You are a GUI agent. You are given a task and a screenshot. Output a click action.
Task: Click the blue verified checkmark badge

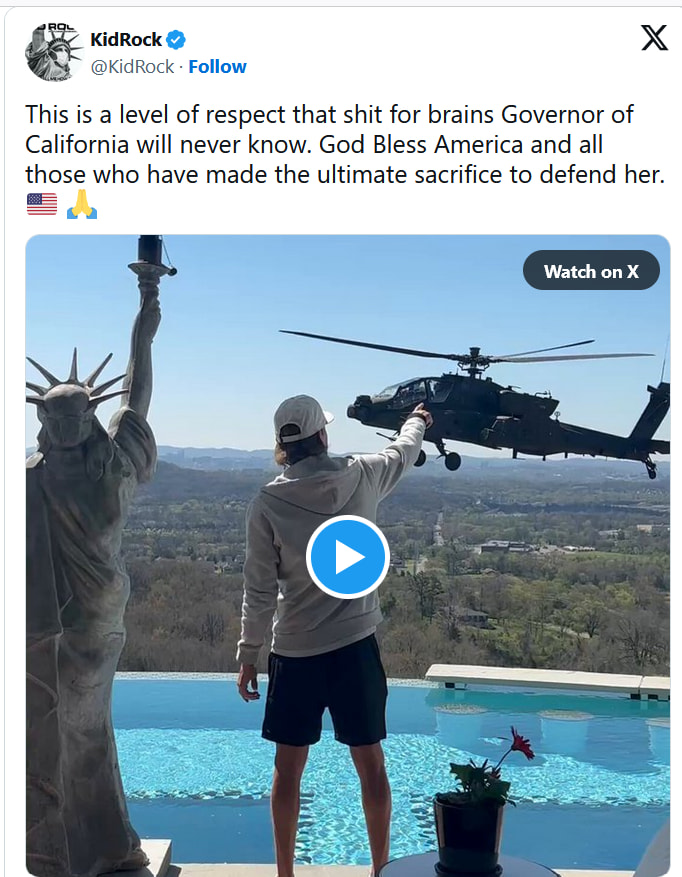pyautogui.click(x=176, y=40)
